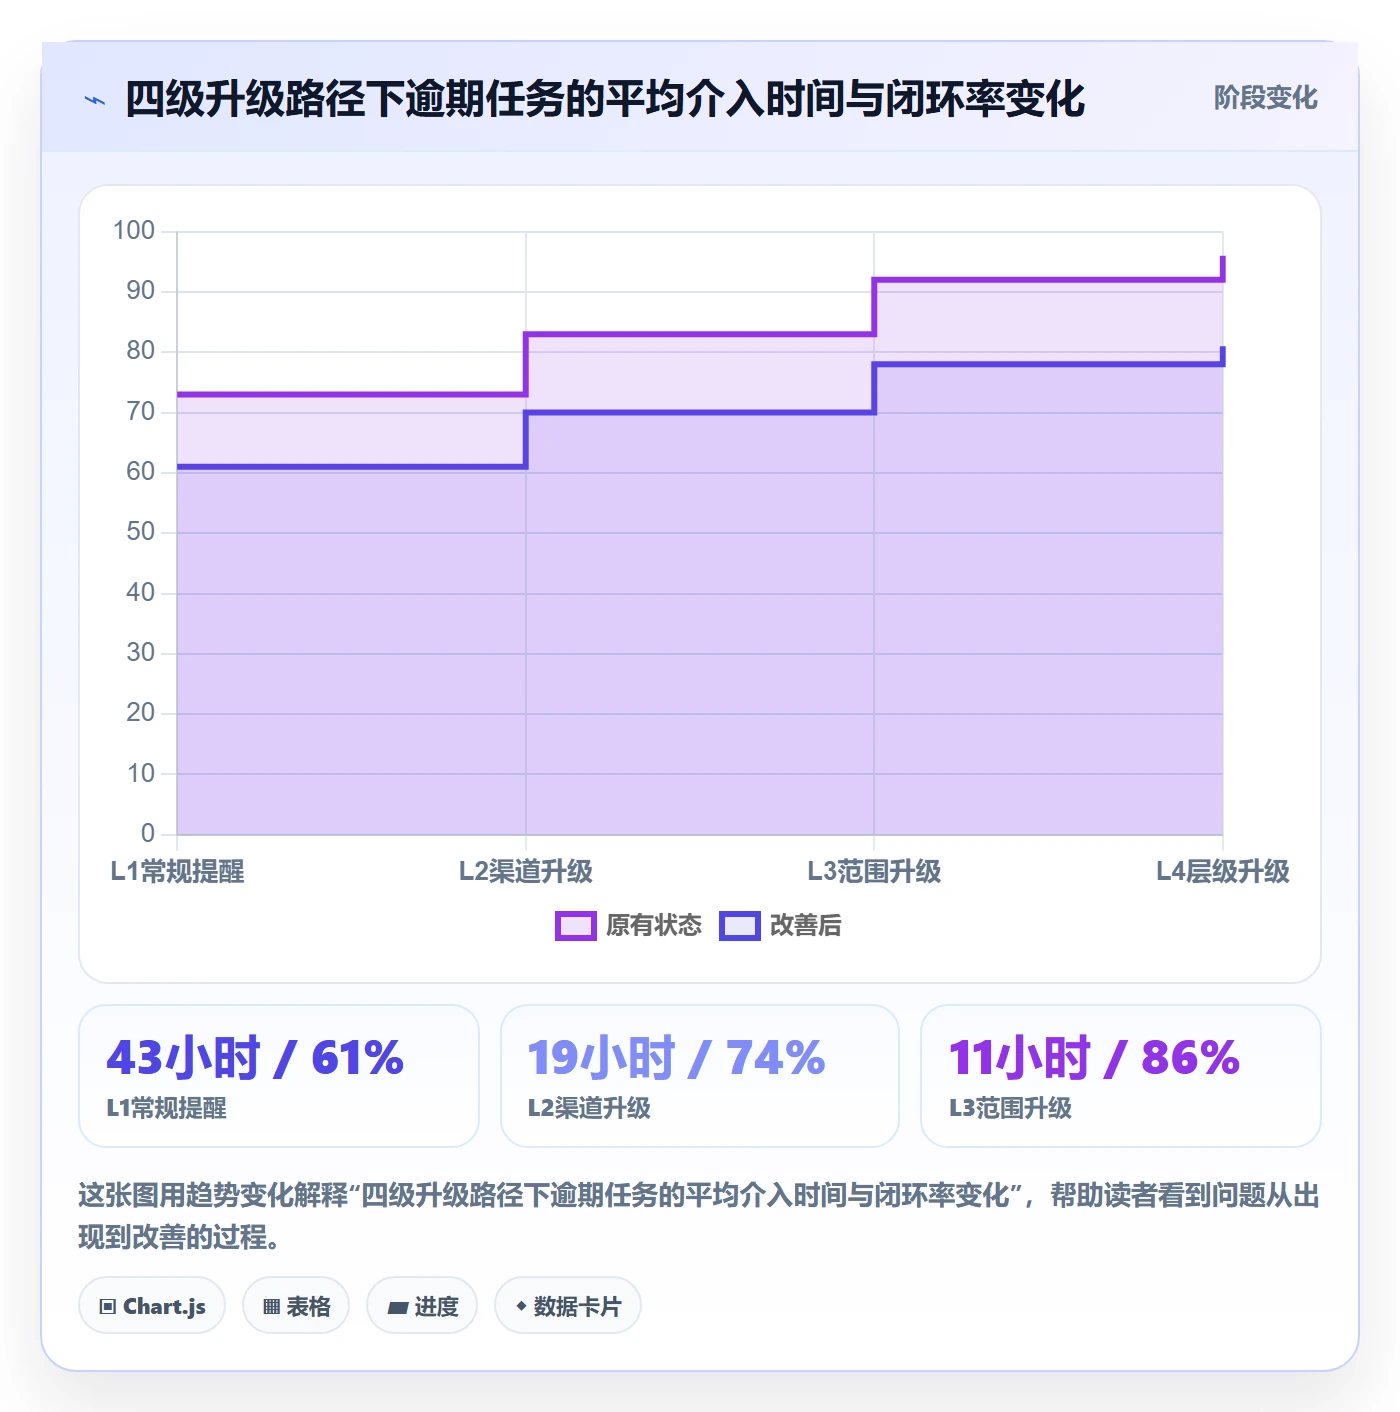
Task: Toggle the 原有状态 legend series
Action: point(629,926)
